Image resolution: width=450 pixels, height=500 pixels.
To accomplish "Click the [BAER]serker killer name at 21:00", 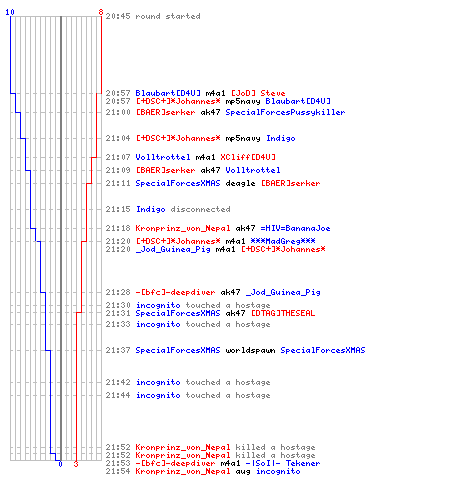I will click(x=165, y=112).
